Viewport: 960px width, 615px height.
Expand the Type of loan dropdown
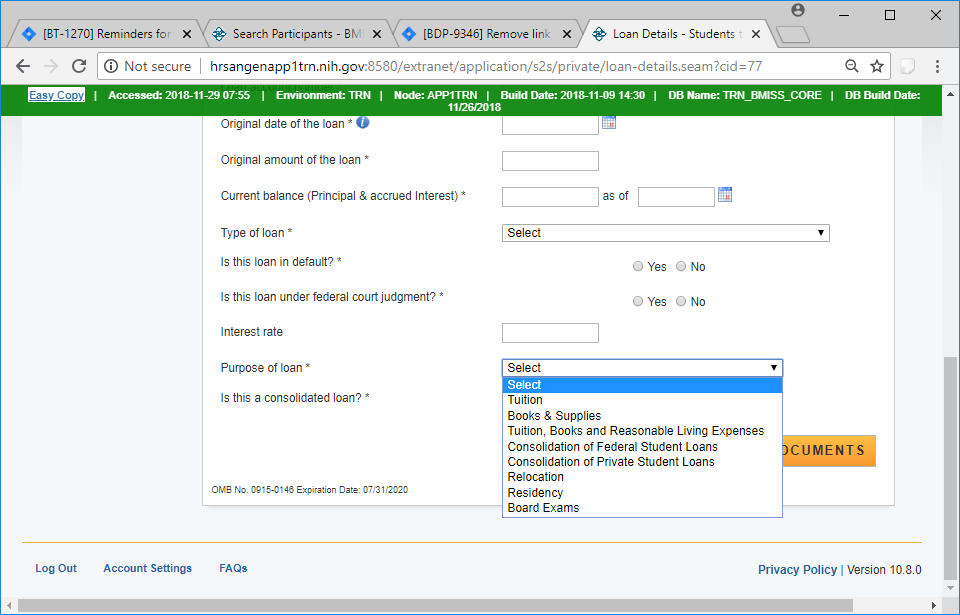[x=665, y=233]
